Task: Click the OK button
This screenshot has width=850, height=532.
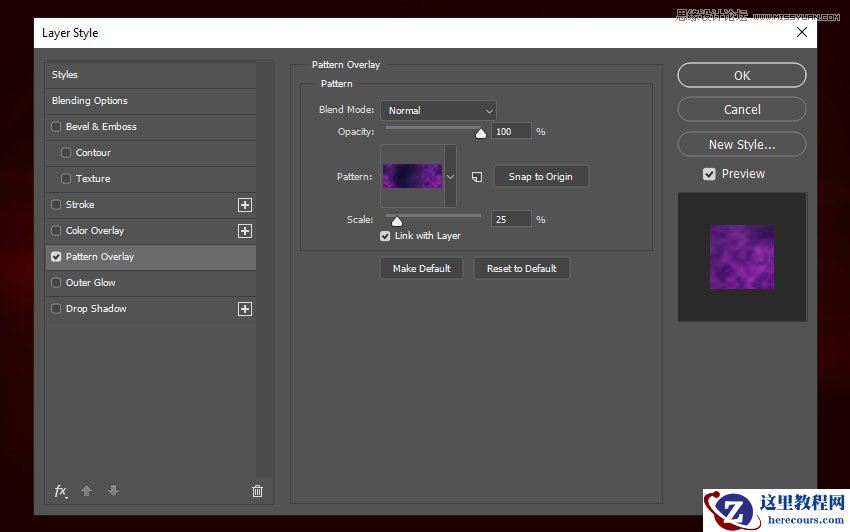Action: pyautogui.click(x=741, y=75)
